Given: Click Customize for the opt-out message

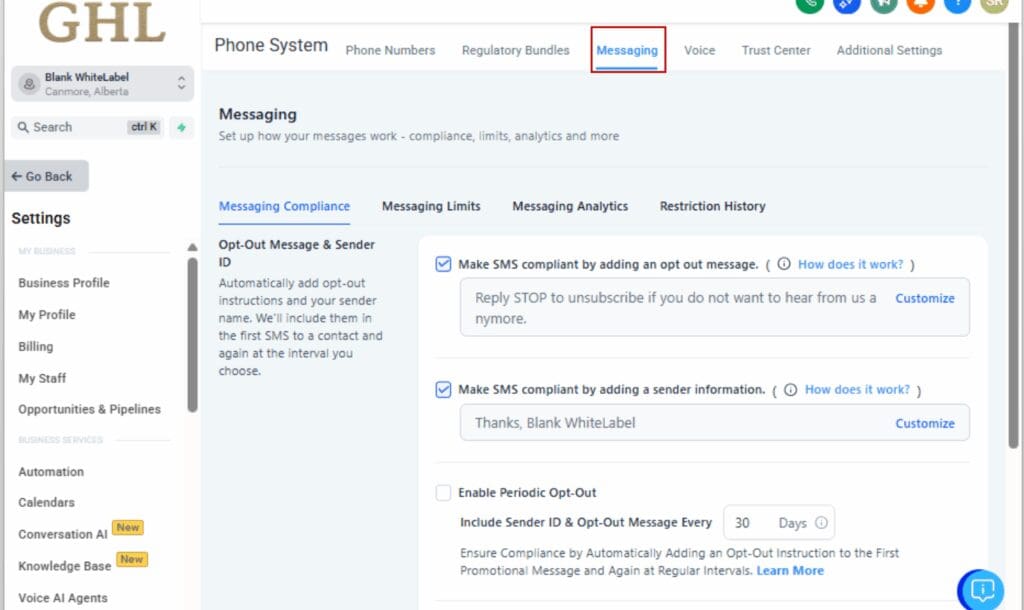Looking at the screenshot, I should coord(925,298).
